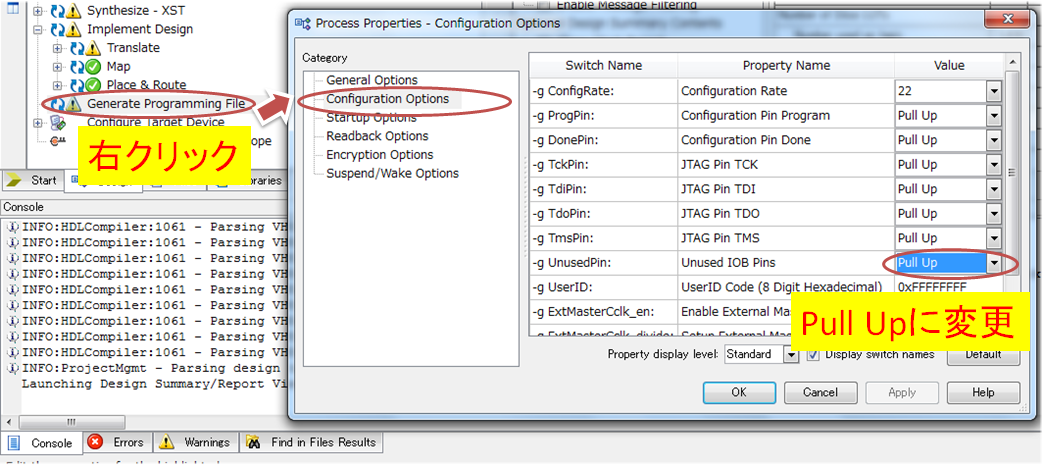Toggle the Display switch names checkbox
1043x465 pixels.
[x=814, y=354]
